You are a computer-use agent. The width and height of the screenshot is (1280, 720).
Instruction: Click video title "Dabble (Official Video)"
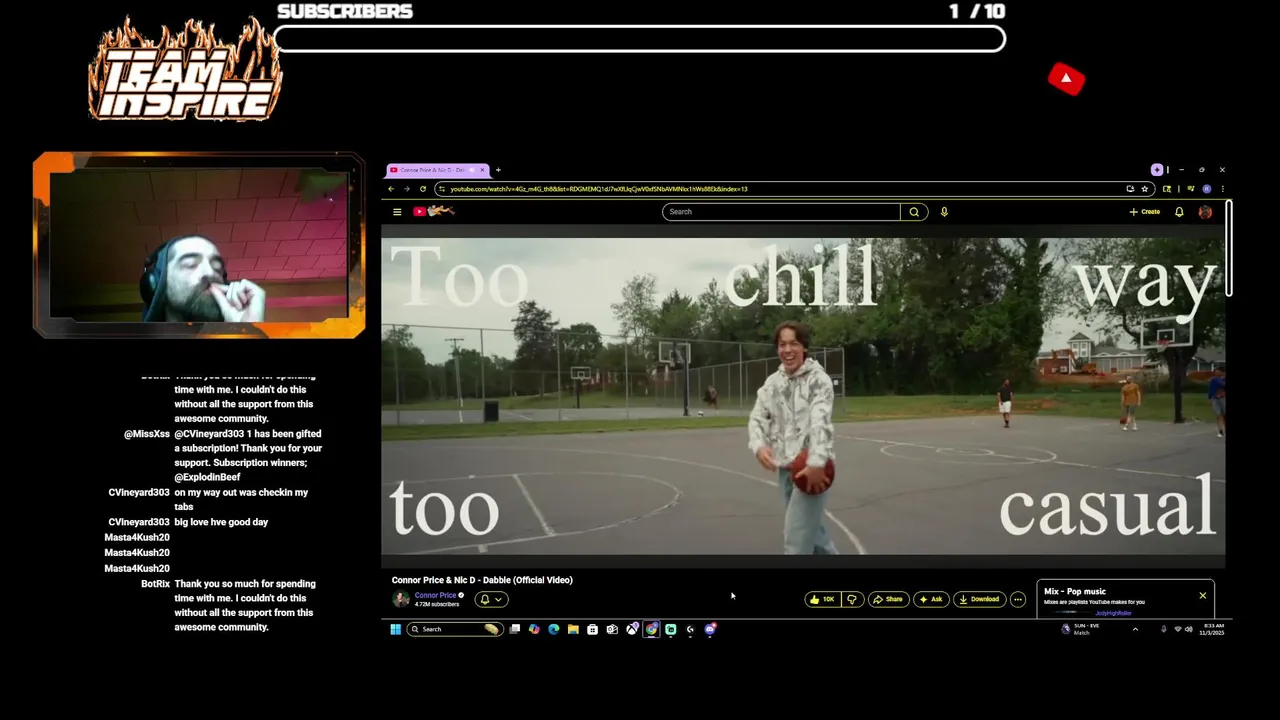[x=528, y=580]
